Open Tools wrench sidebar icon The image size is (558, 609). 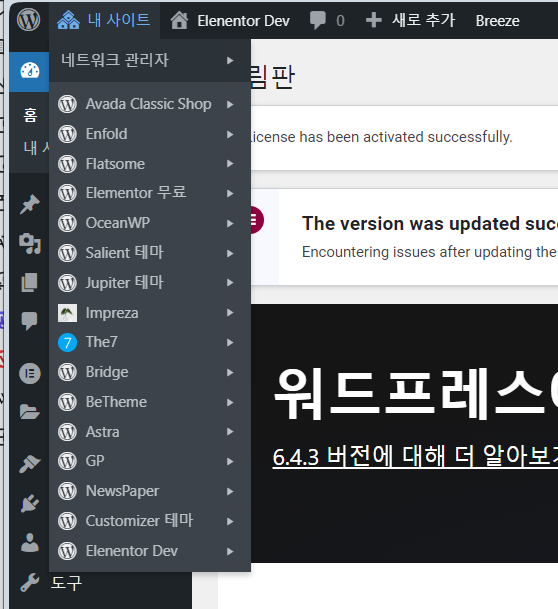click(30, 583)
